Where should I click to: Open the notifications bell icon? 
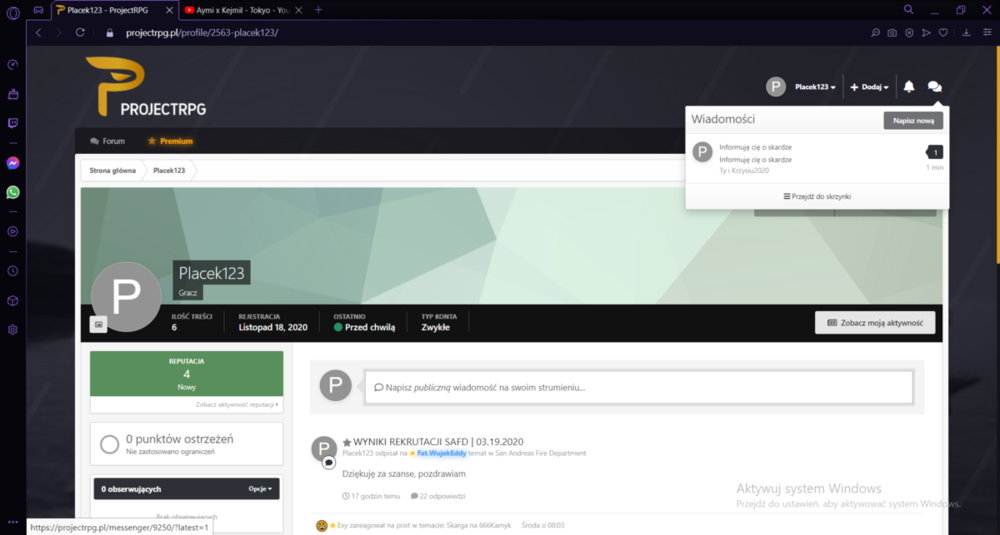click(x=909, y=87)
